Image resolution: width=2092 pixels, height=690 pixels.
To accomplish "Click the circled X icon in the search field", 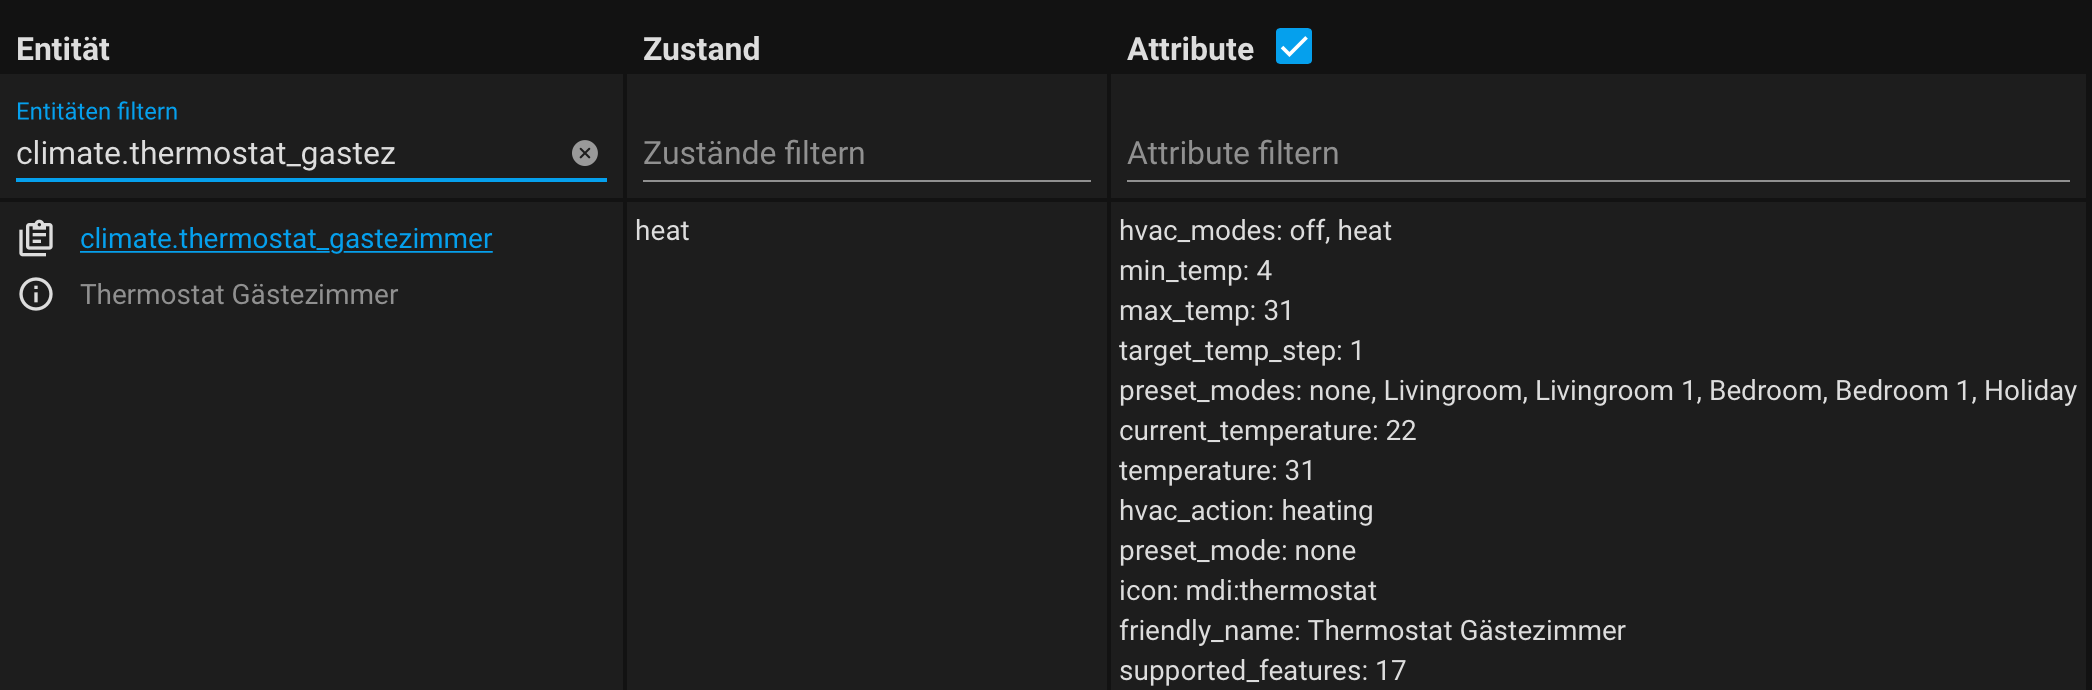I will click(586, 152).
